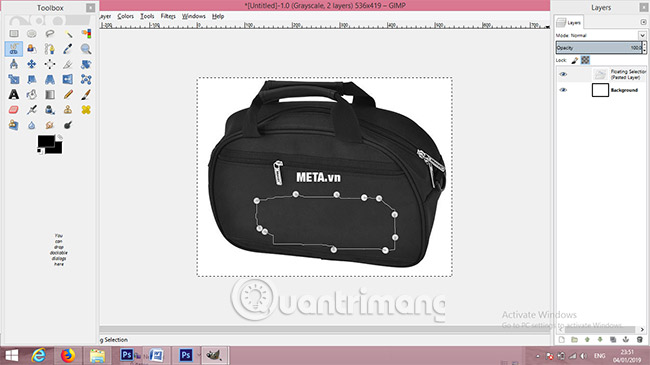The image size is (650, 365).
Task: Click the layer Opacity slider
Action: click(x=599, y=48)
